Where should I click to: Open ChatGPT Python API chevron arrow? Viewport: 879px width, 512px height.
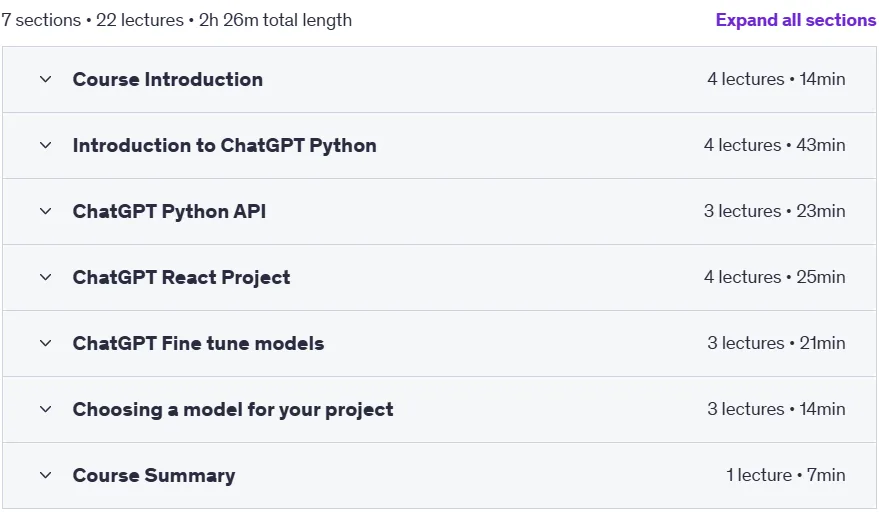coord(45,211)
